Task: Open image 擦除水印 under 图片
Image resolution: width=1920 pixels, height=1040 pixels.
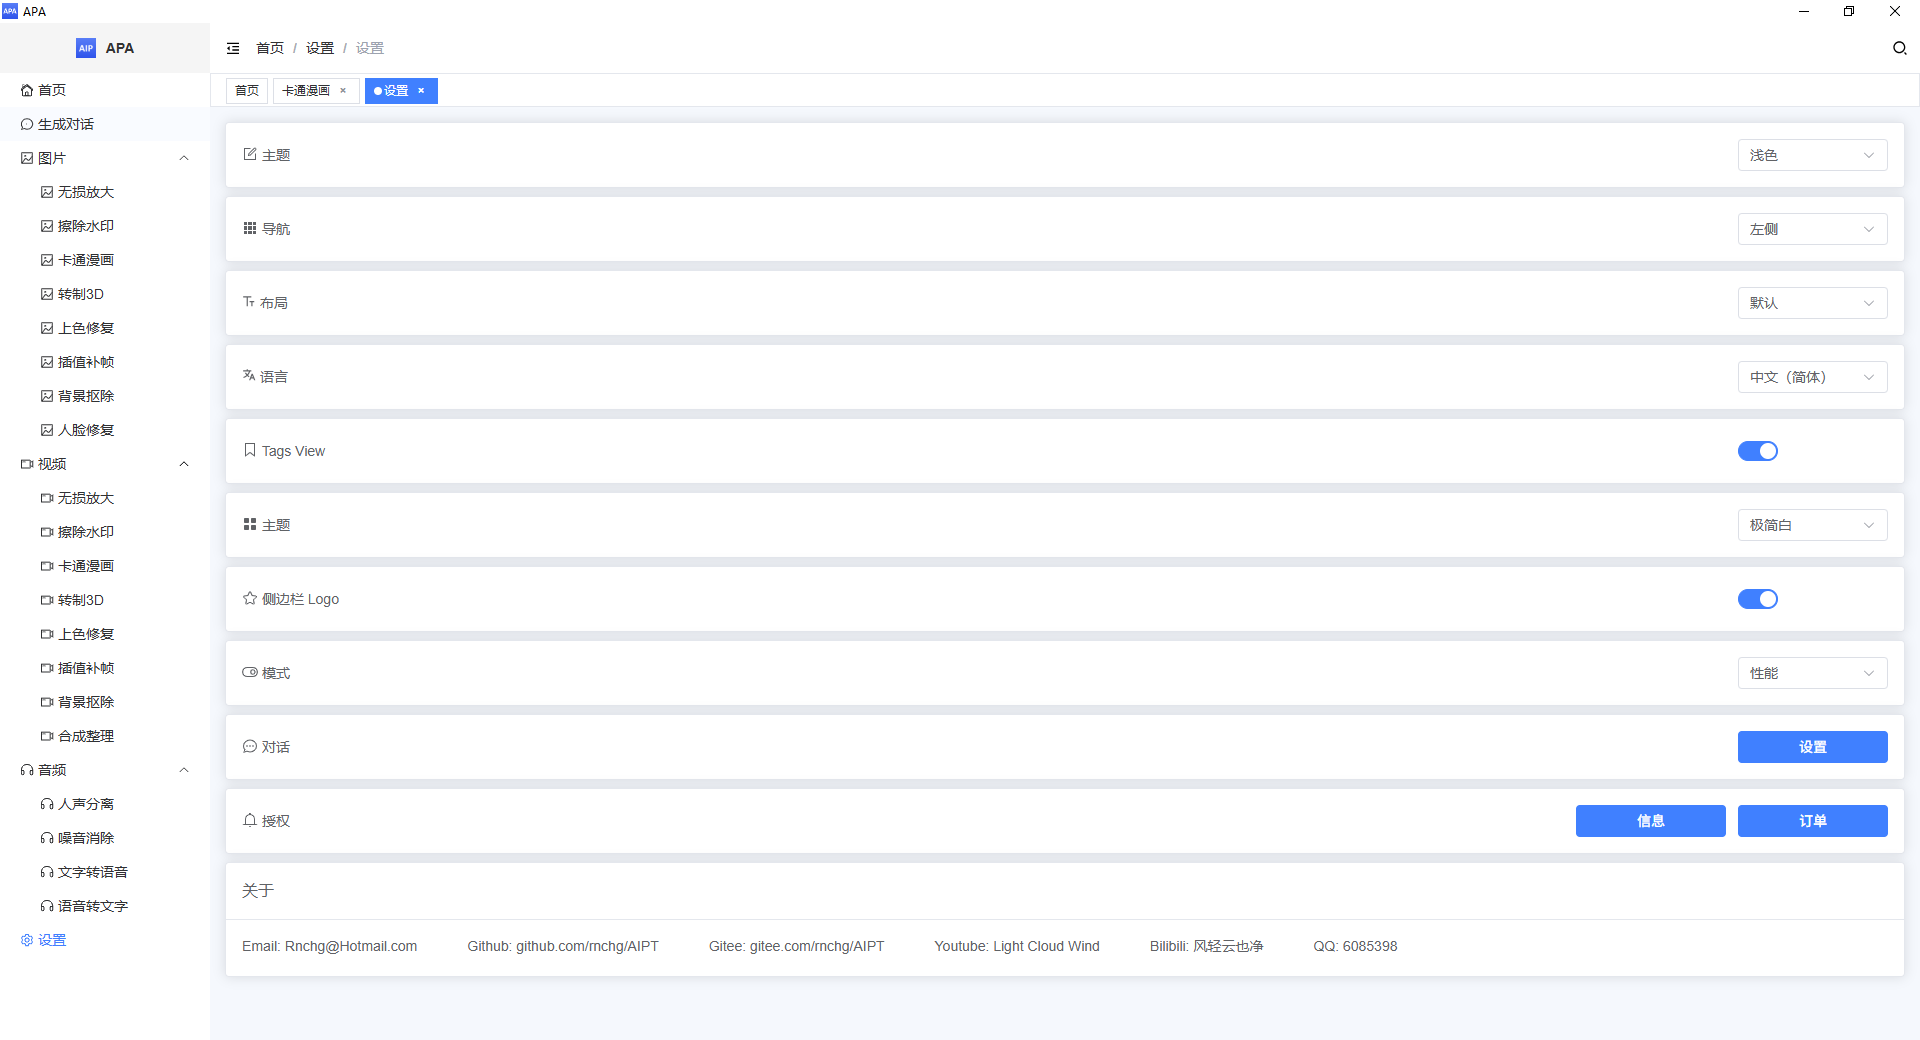Action: (x=105, y=226)
